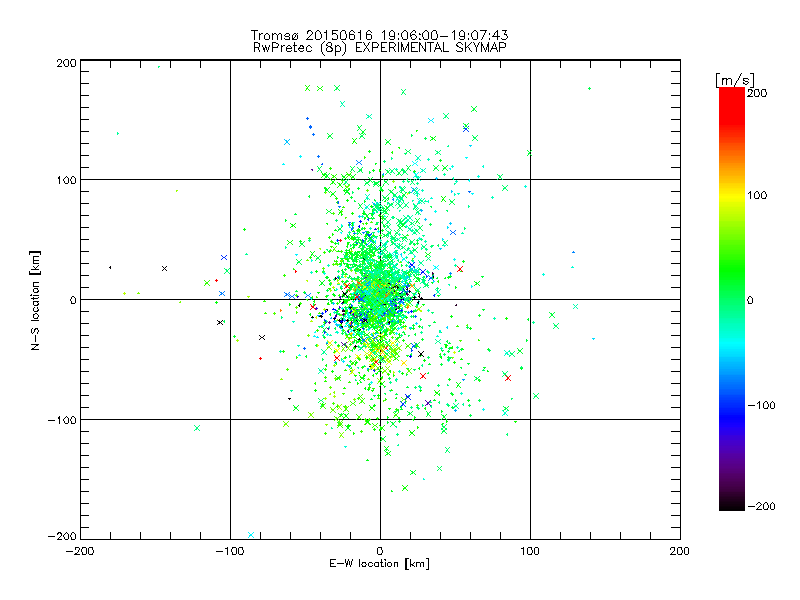Select the "E-W location [km]" axis label
The height and width of the screenshot is (600, 800).
(x=379, y=563)
